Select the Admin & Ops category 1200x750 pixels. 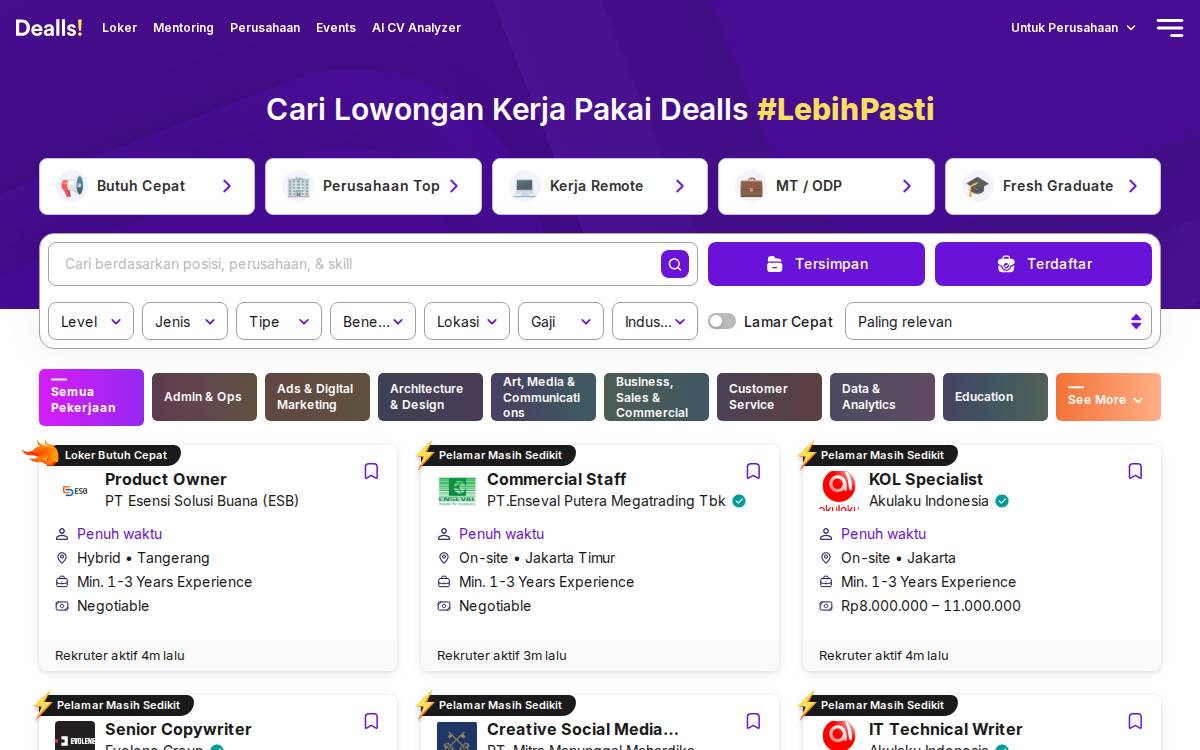[204, 397]
